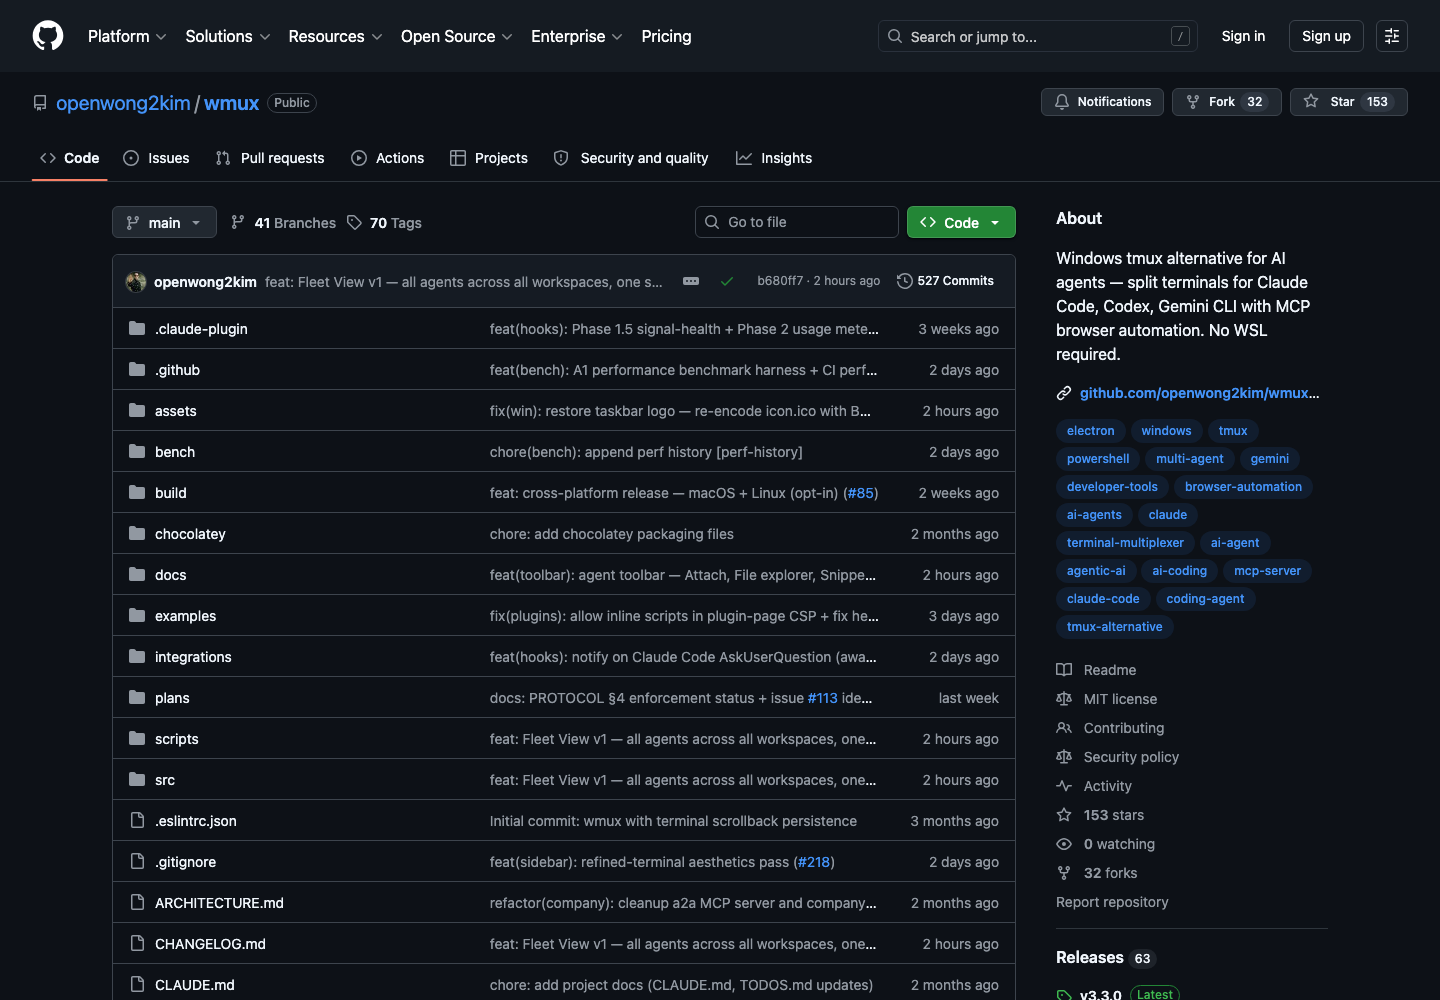Viewport: 1440px width, 1000px height.
Task: Click the Search or jump to field
Action: point(1038,36)
